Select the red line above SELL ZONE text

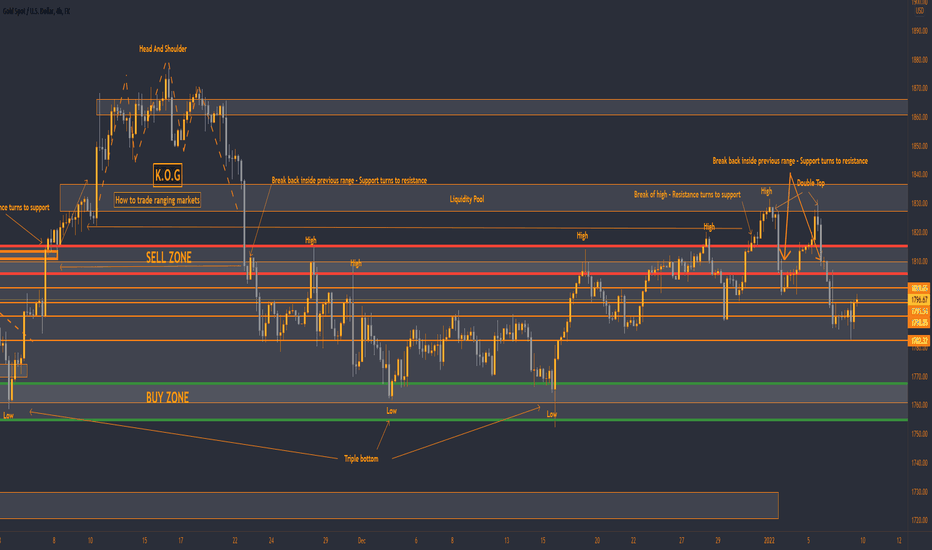454,246
